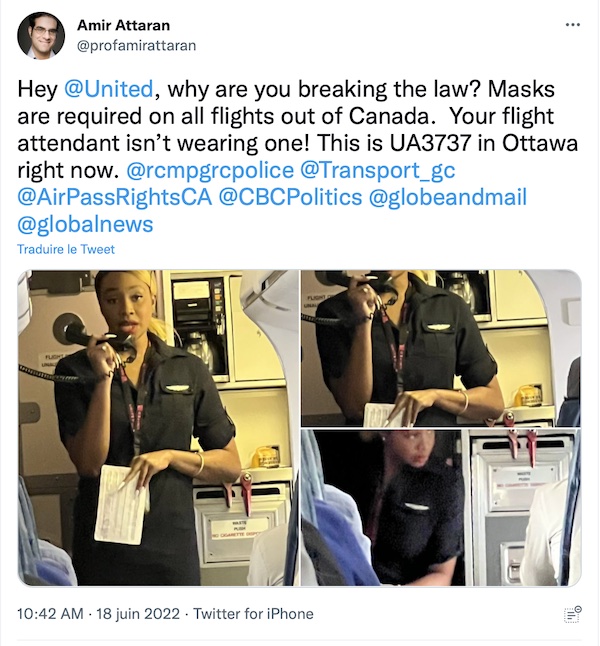Click the 18 juin 2022 date
Screen dimensions: 600x646
click(x=138, y=614)
